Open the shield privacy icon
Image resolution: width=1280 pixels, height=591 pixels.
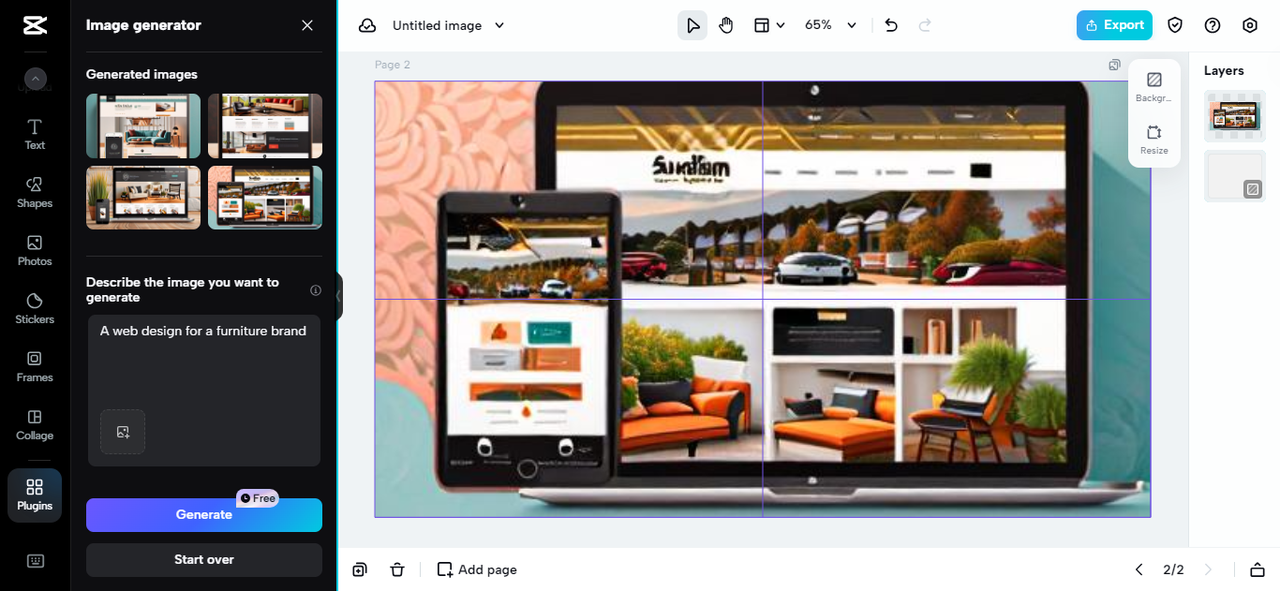click(x=1175, y=25)
